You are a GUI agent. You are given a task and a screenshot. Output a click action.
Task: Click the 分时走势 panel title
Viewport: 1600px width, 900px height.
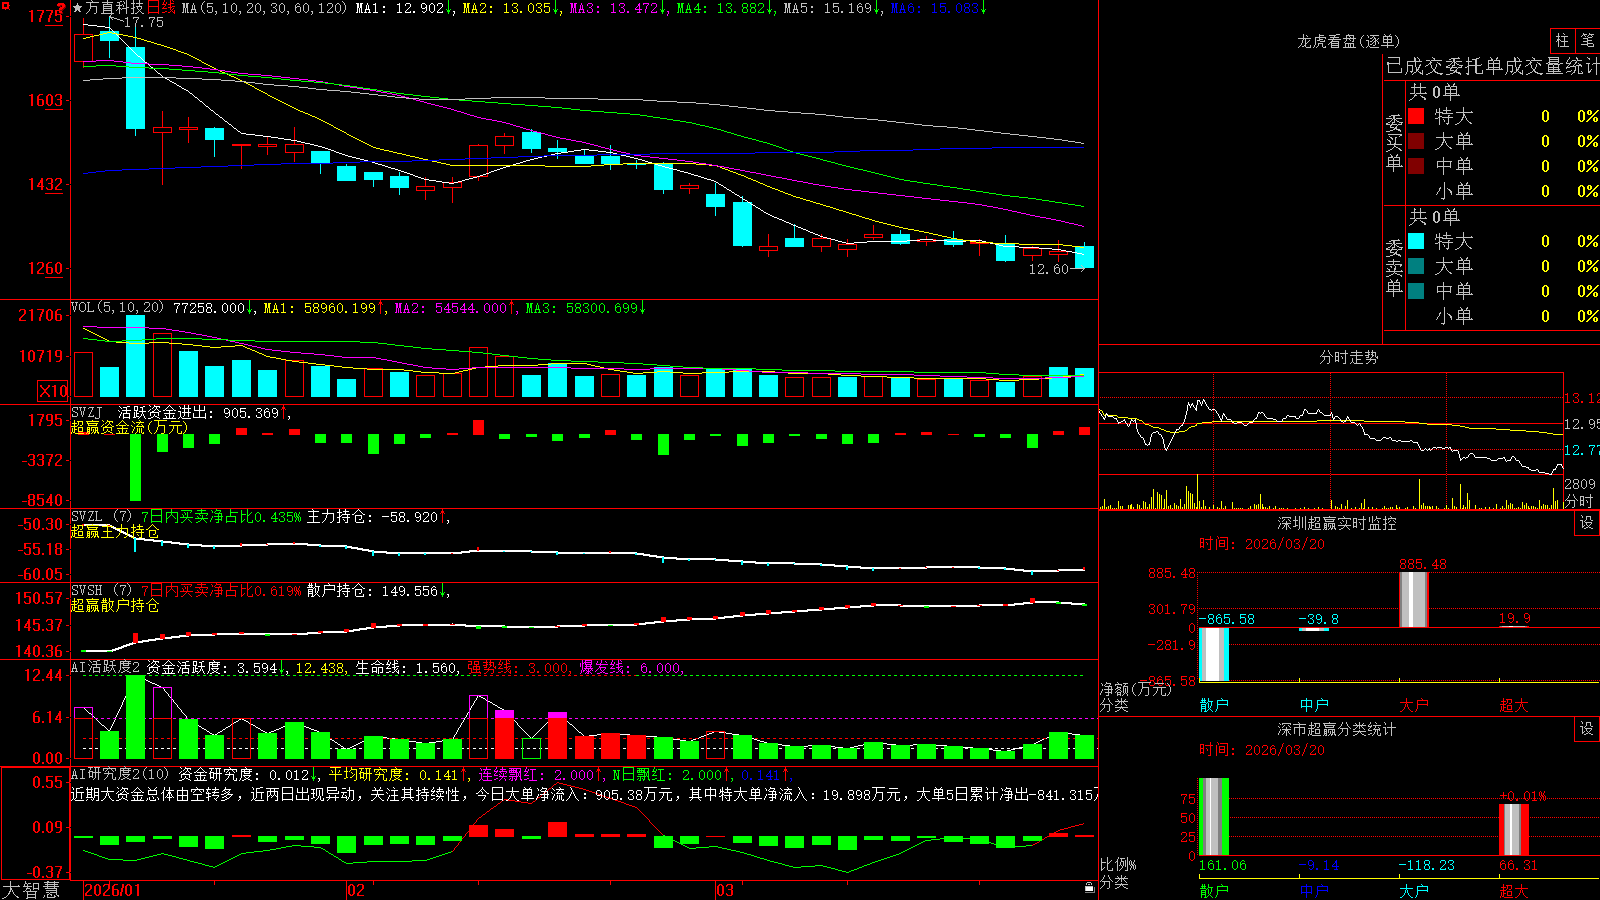coord(1348,357)
